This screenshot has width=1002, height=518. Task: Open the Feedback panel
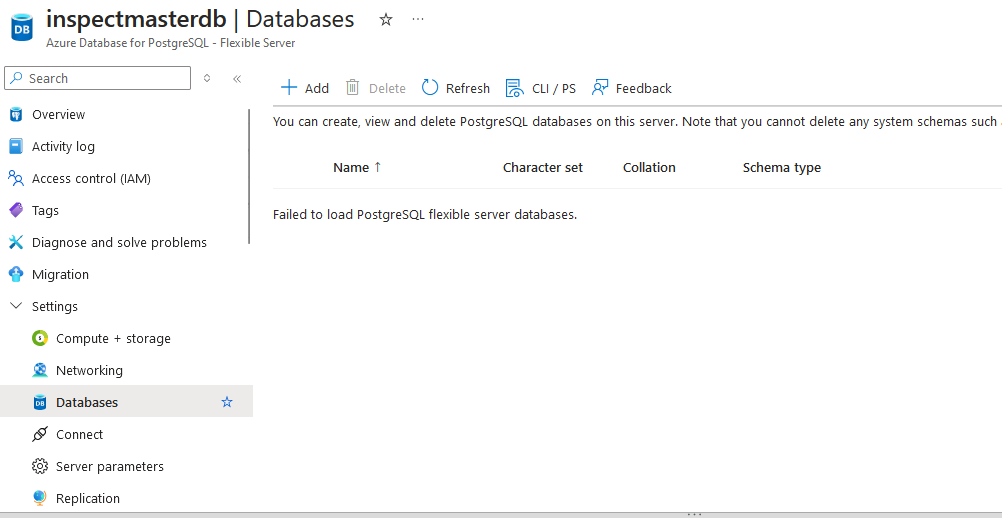631,88
